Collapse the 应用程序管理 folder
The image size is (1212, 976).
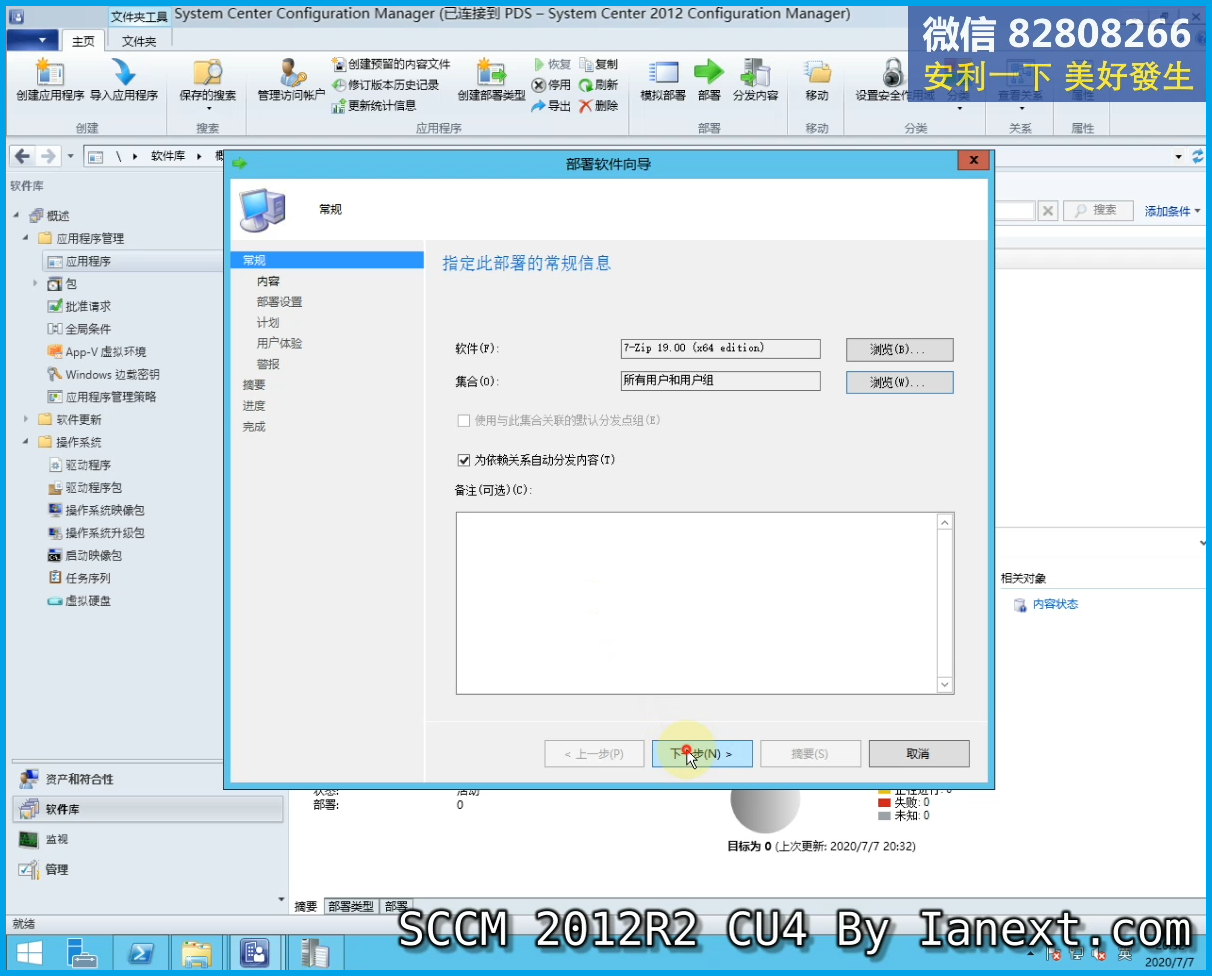click(26, 238)
